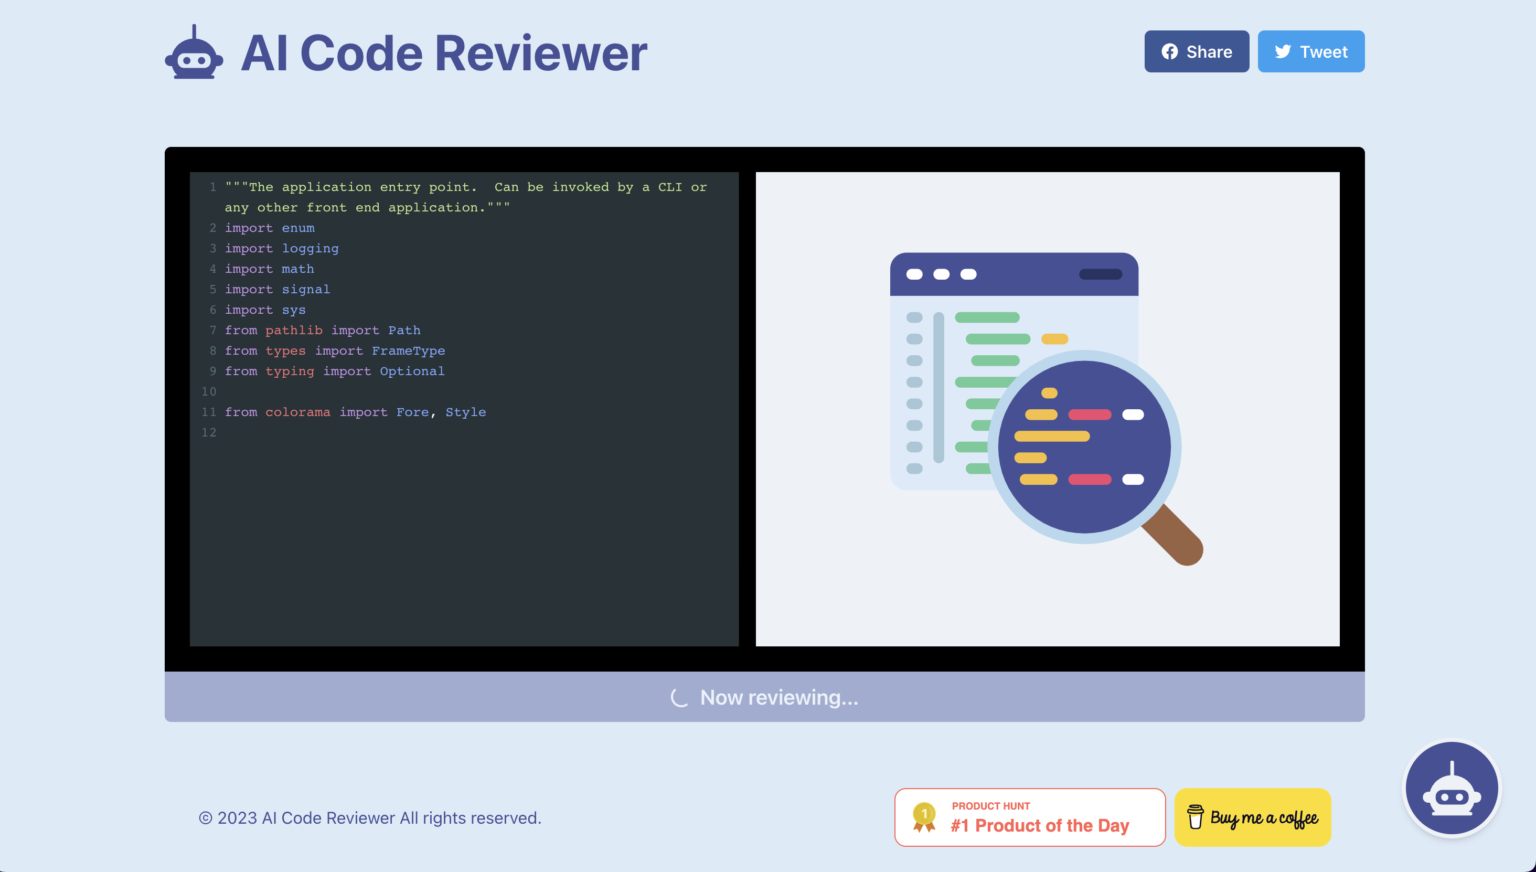
Task: Click the robot logo next to the title
Action: pyautogui.click(x=194, y=51)
